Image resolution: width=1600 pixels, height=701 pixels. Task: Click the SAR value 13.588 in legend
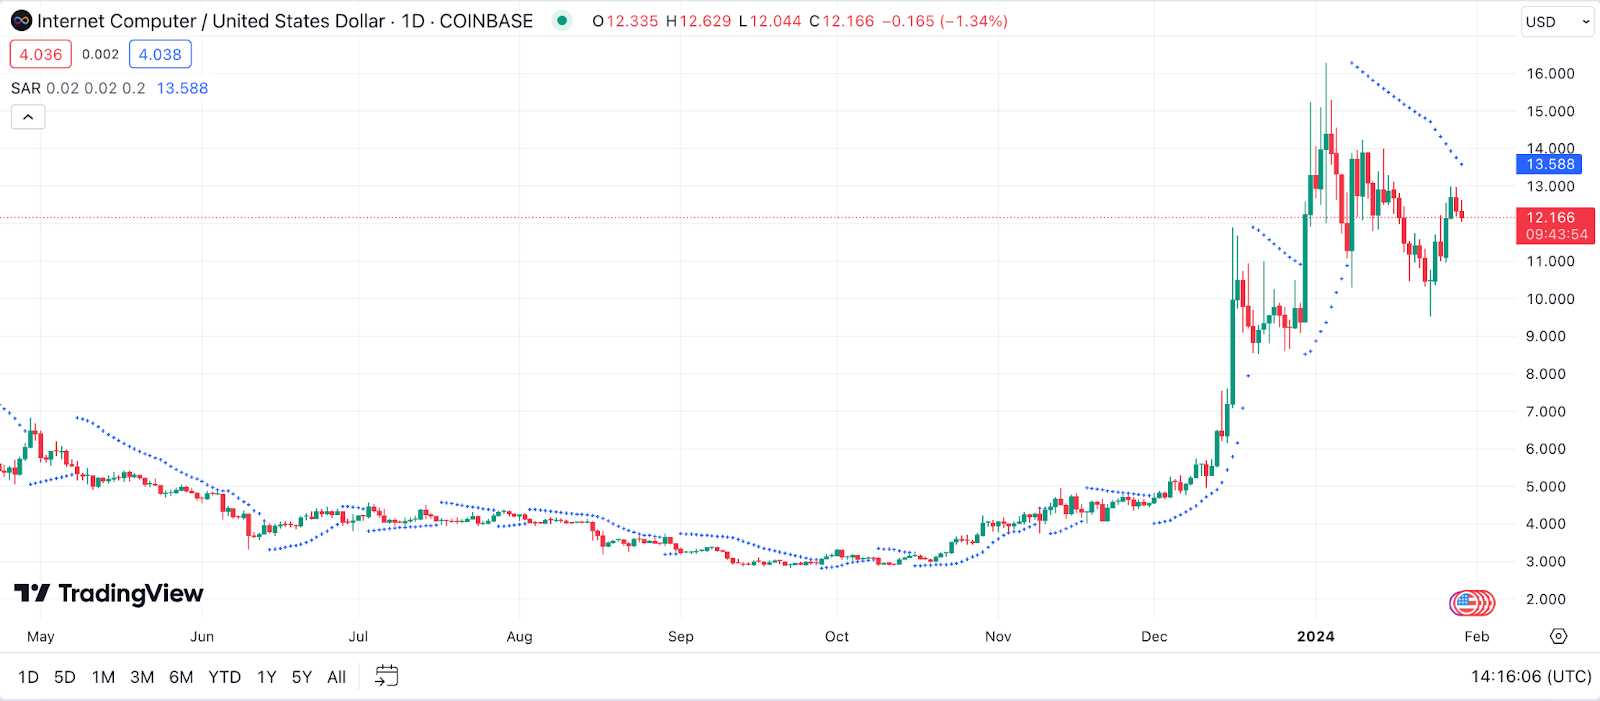(182, 88)
